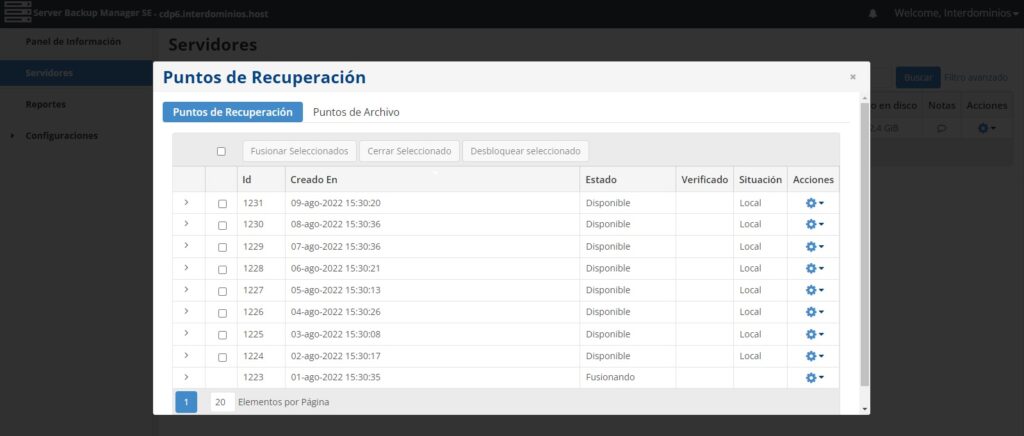Viewport: 1024px width, 436px height.
Task: Check the box for recovery point 1225
Action: tap(222, 335)
